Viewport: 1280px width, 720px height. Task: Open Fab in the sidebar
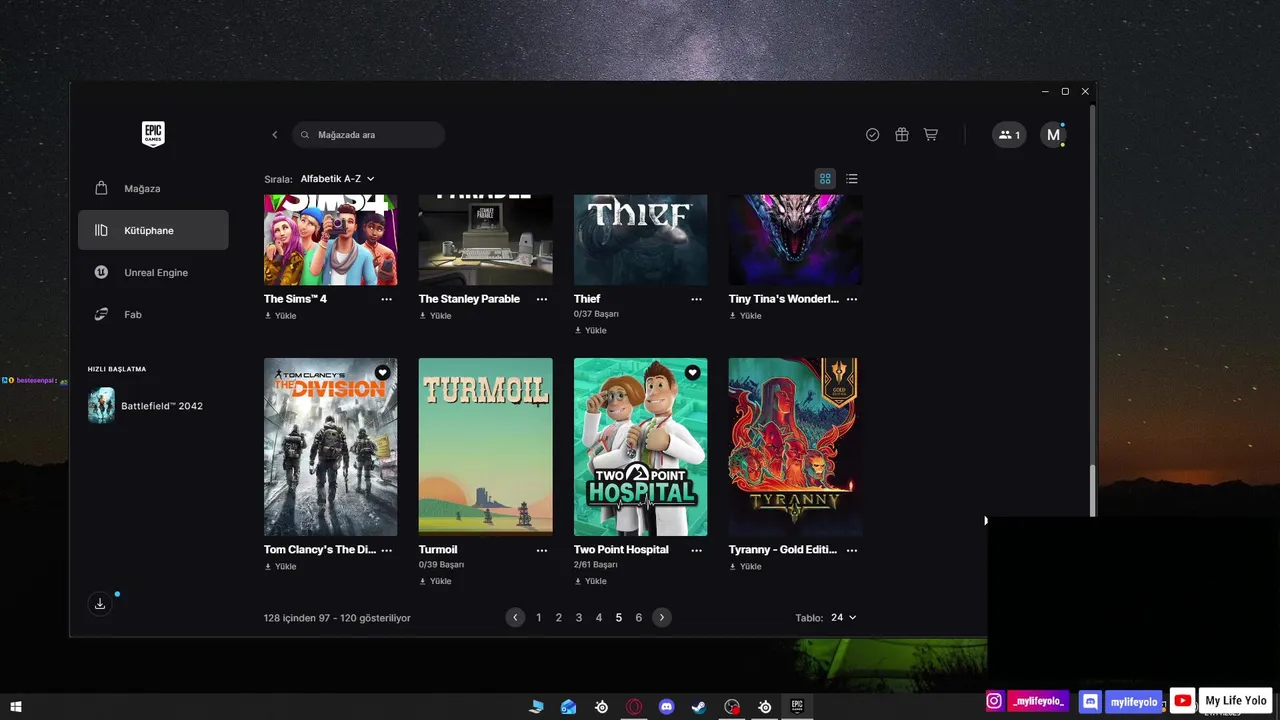pyautogui.click(x=153, y=314)
